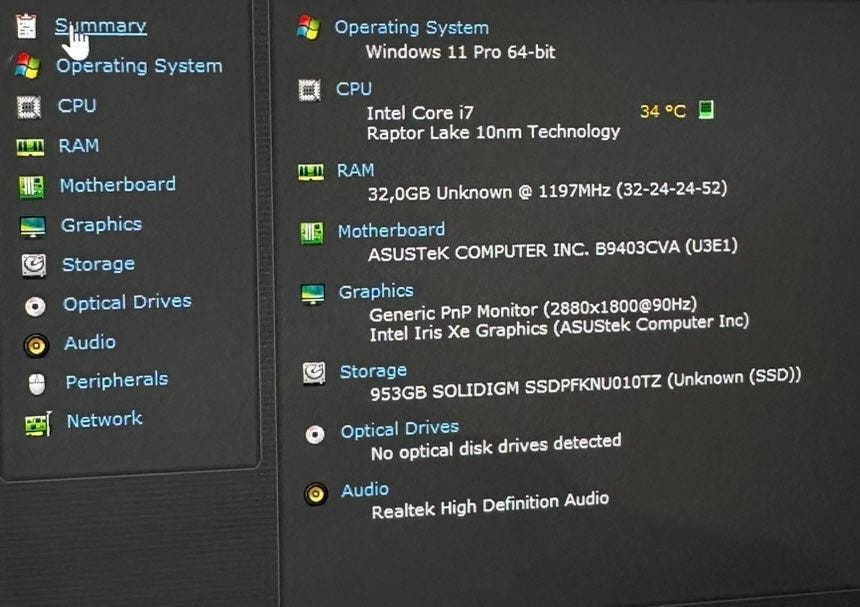The image size is (860, 607).
Task: Click the CPU chip icon in sidebar
Action: point(29,107)
